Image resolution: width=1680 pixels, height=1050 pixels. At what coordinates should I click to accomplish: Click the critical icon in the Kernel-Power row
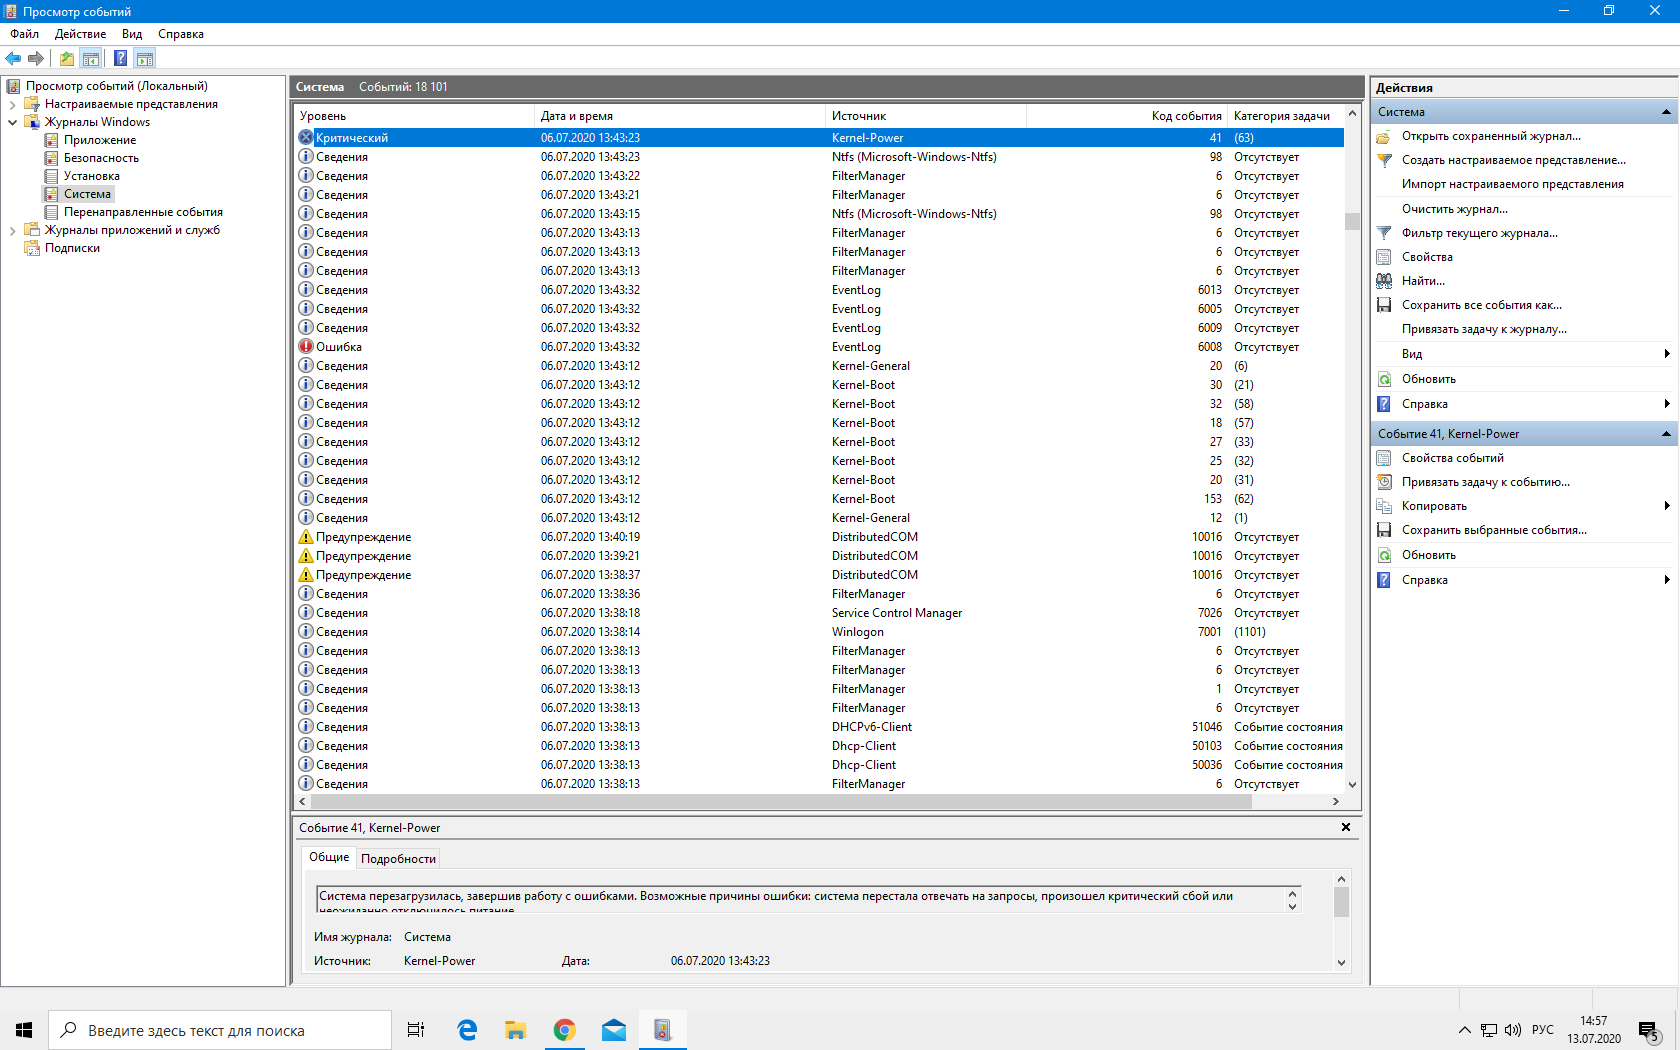coord(306,137)
